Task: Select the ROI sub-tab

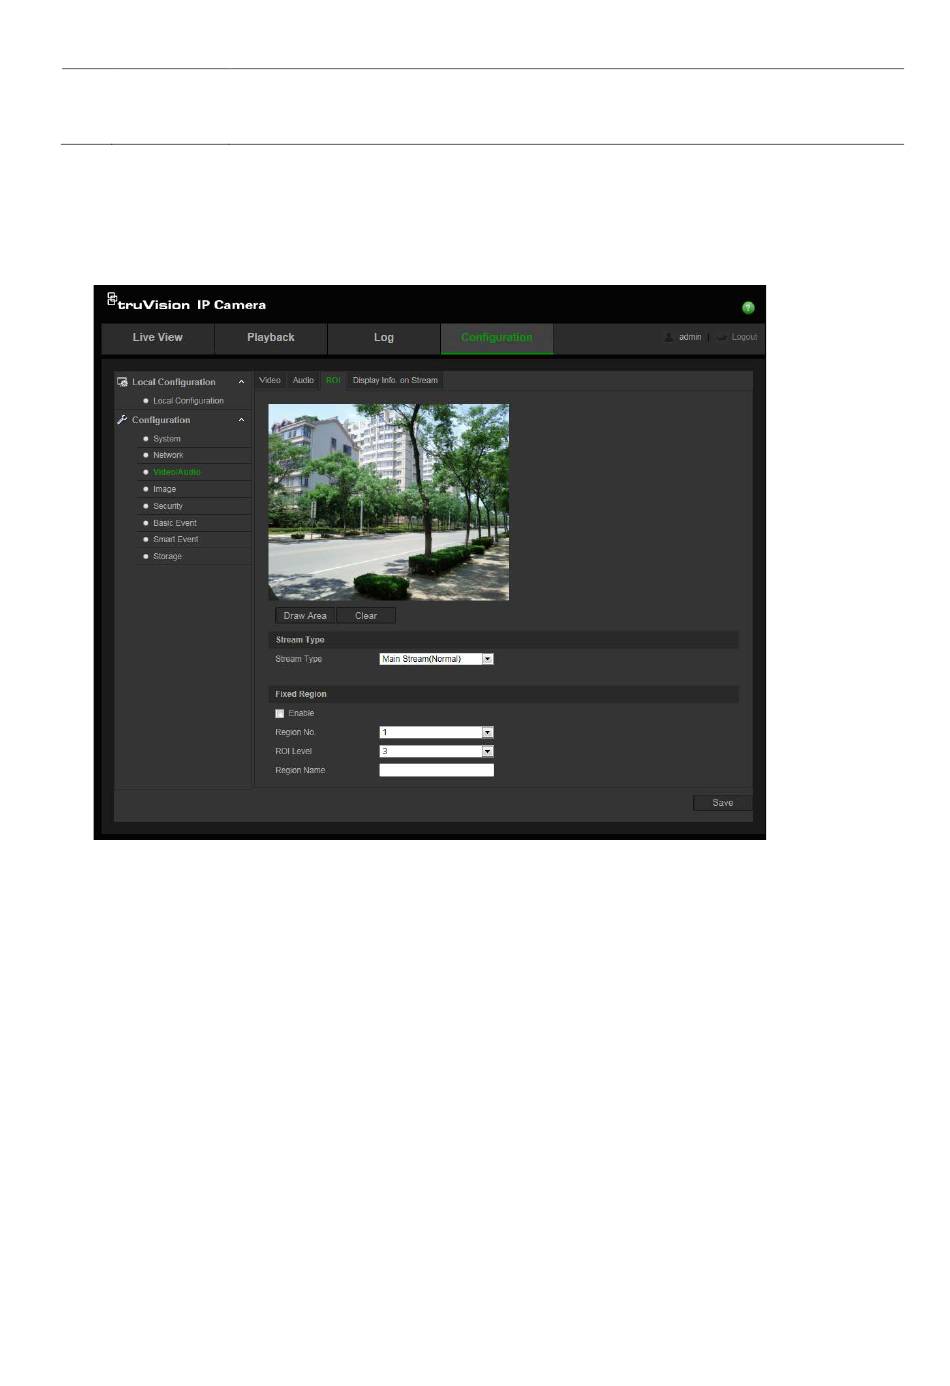Action: 333,380
